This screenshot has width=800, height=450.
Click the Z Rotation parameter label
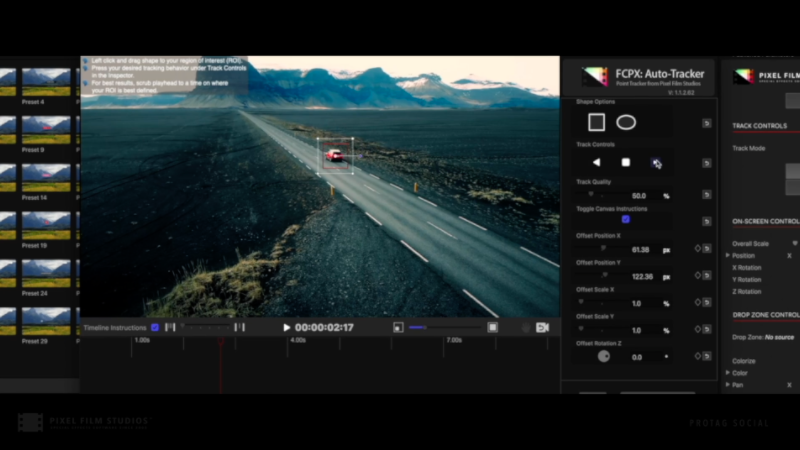[x=746, y=292]
